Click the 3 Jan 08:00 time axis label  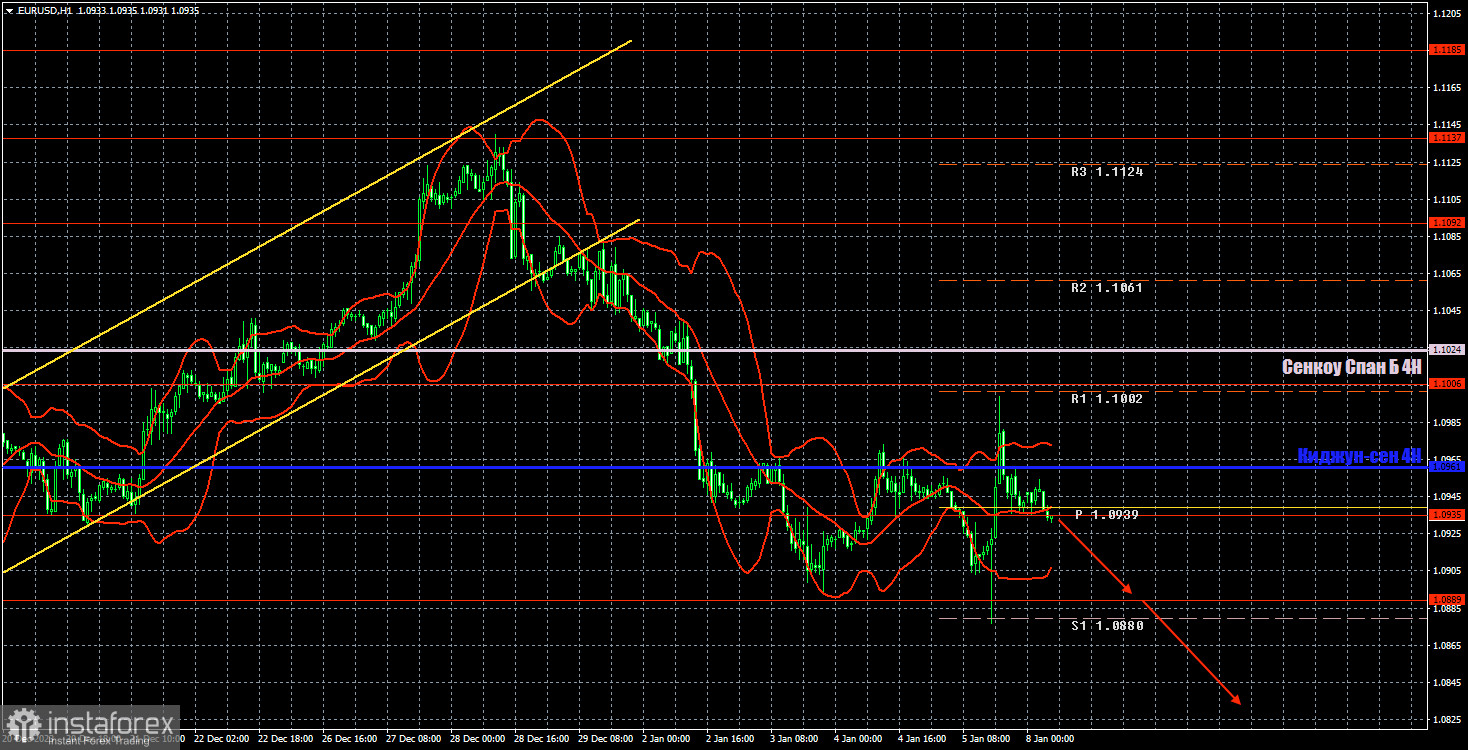click(795, 739)
